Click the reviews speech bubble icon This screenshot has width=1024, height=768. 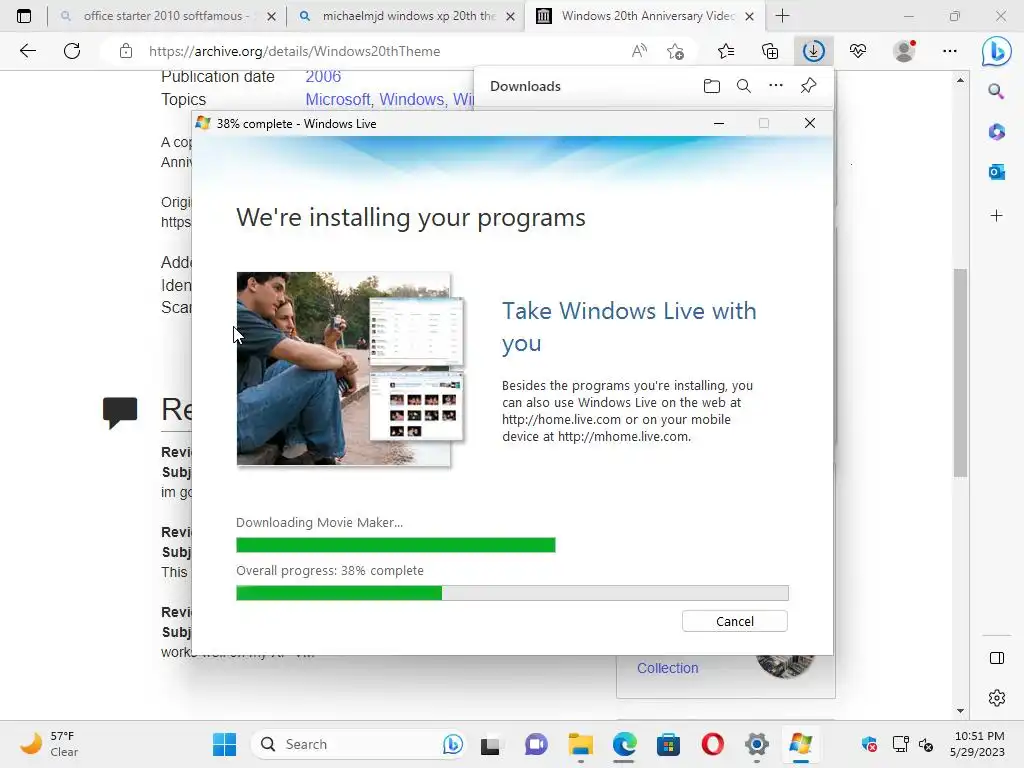120,412
